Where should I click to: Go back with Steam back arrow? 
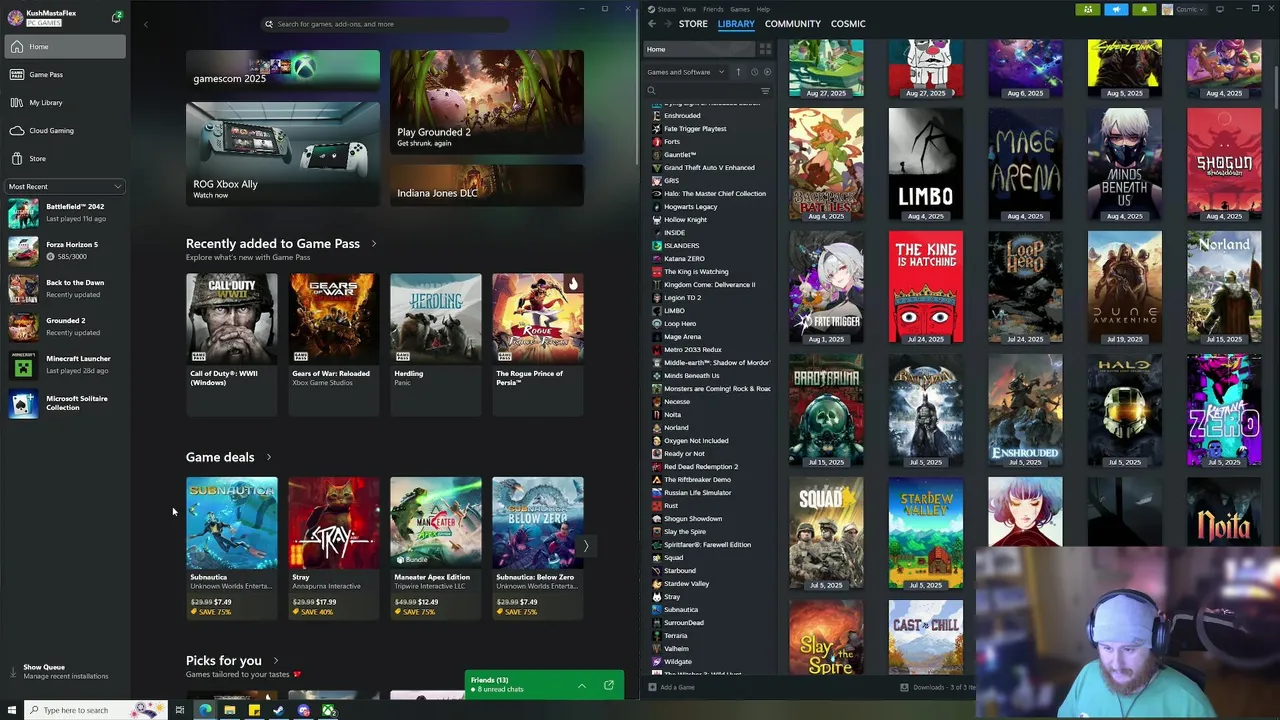tap(652, 24)
